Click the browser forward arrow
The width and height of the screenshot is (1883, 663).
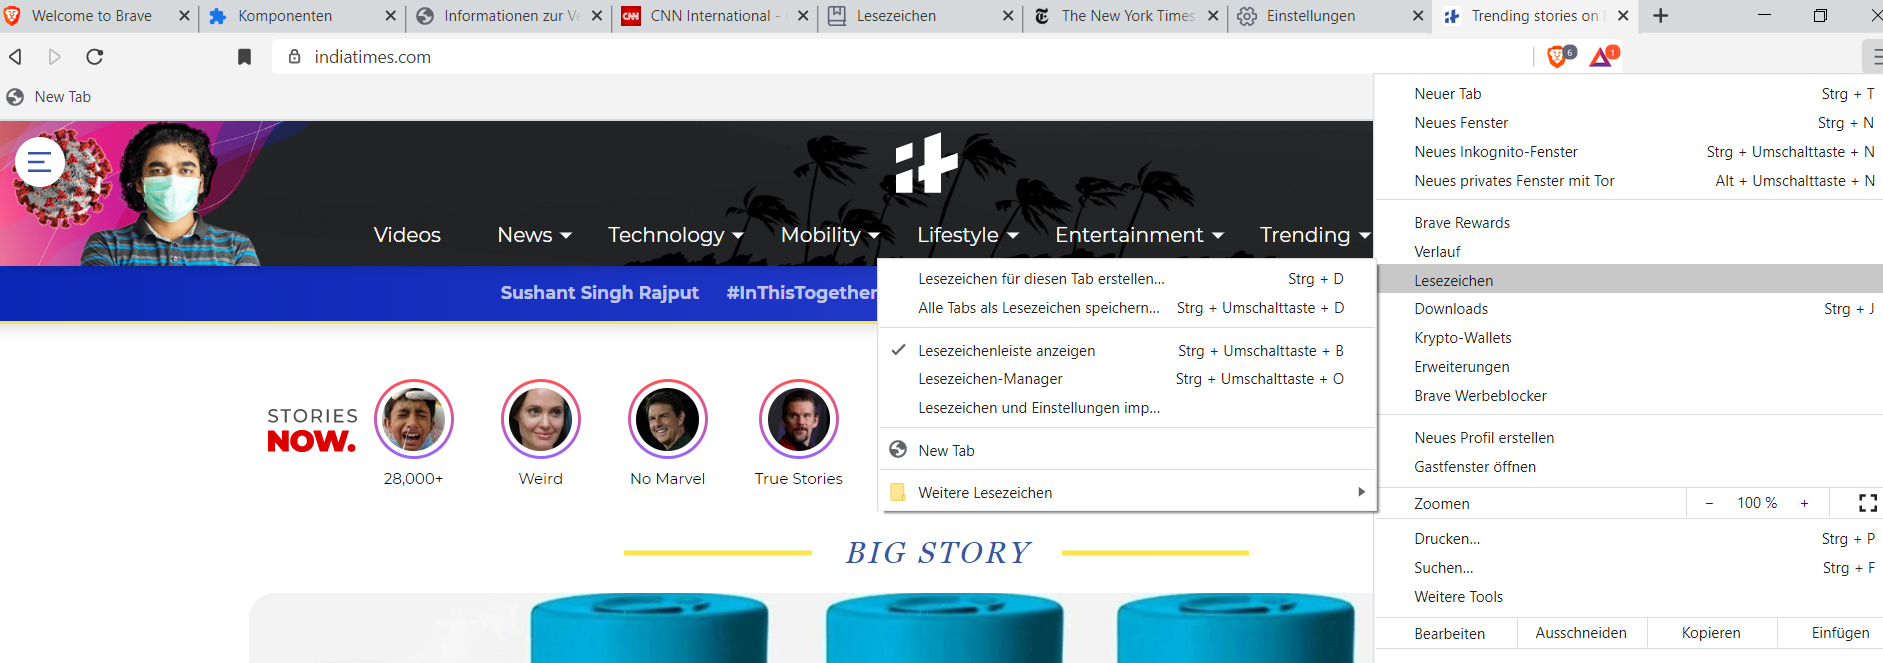click(55, 57)
